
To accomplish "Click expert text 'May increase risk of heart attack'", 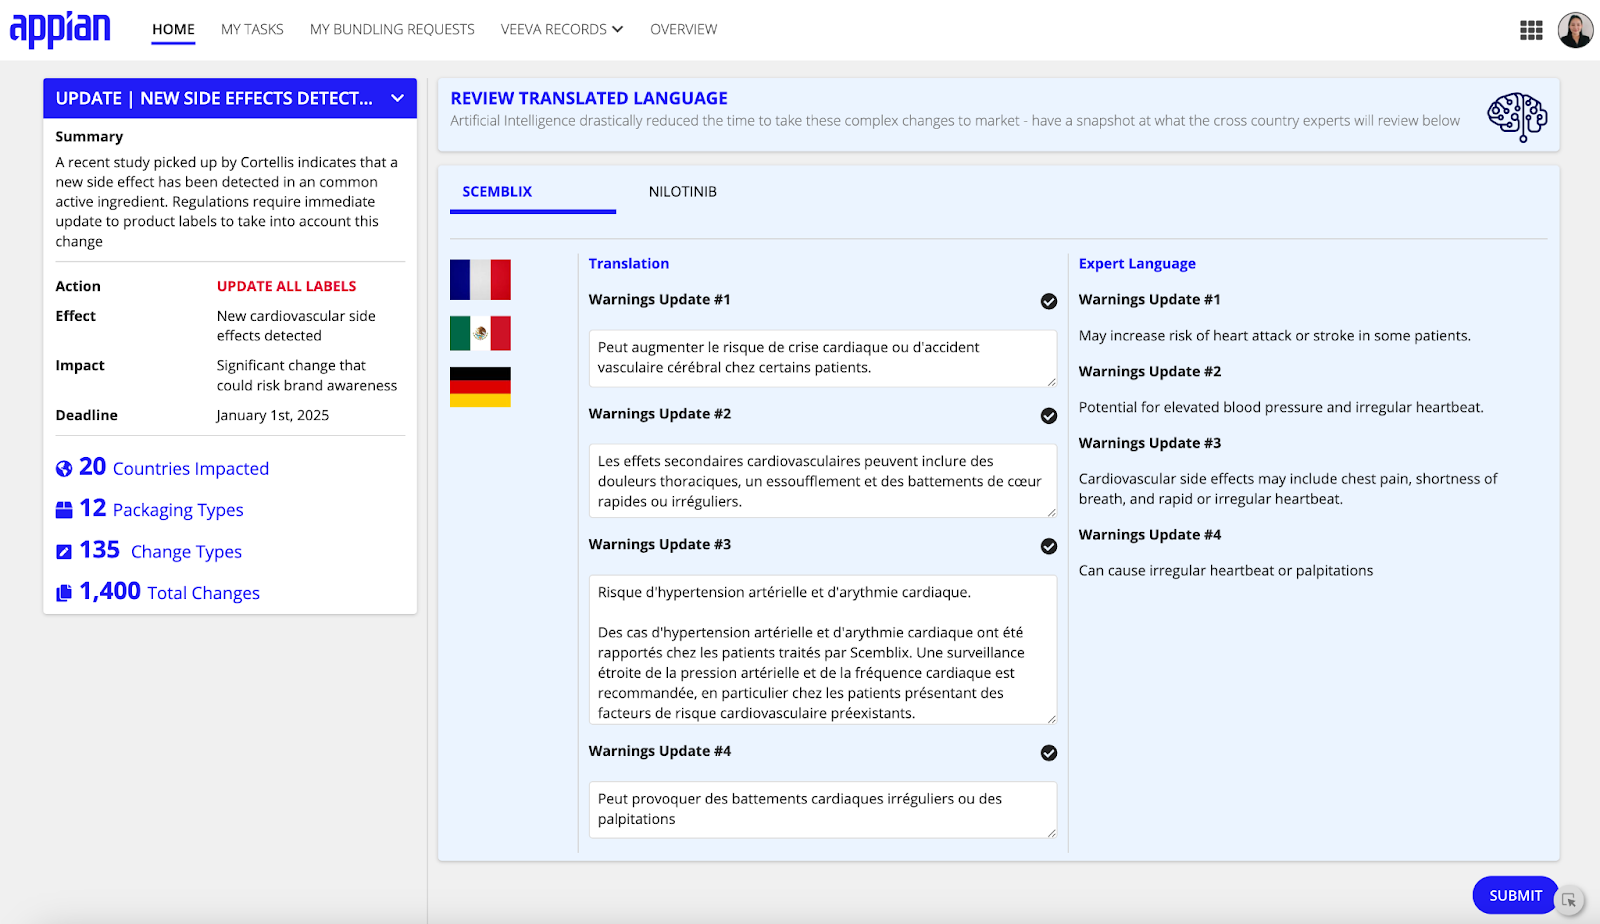I will pyautogui.click(x=1274, y=335).
